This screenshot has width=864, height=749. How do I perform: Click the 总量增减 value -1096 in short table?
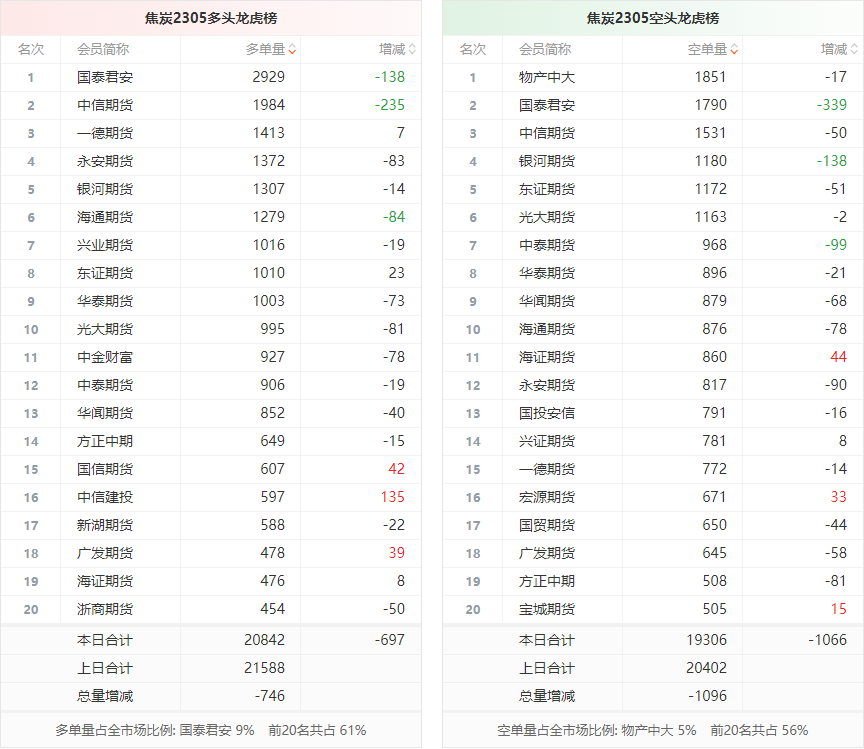(706, 696)
